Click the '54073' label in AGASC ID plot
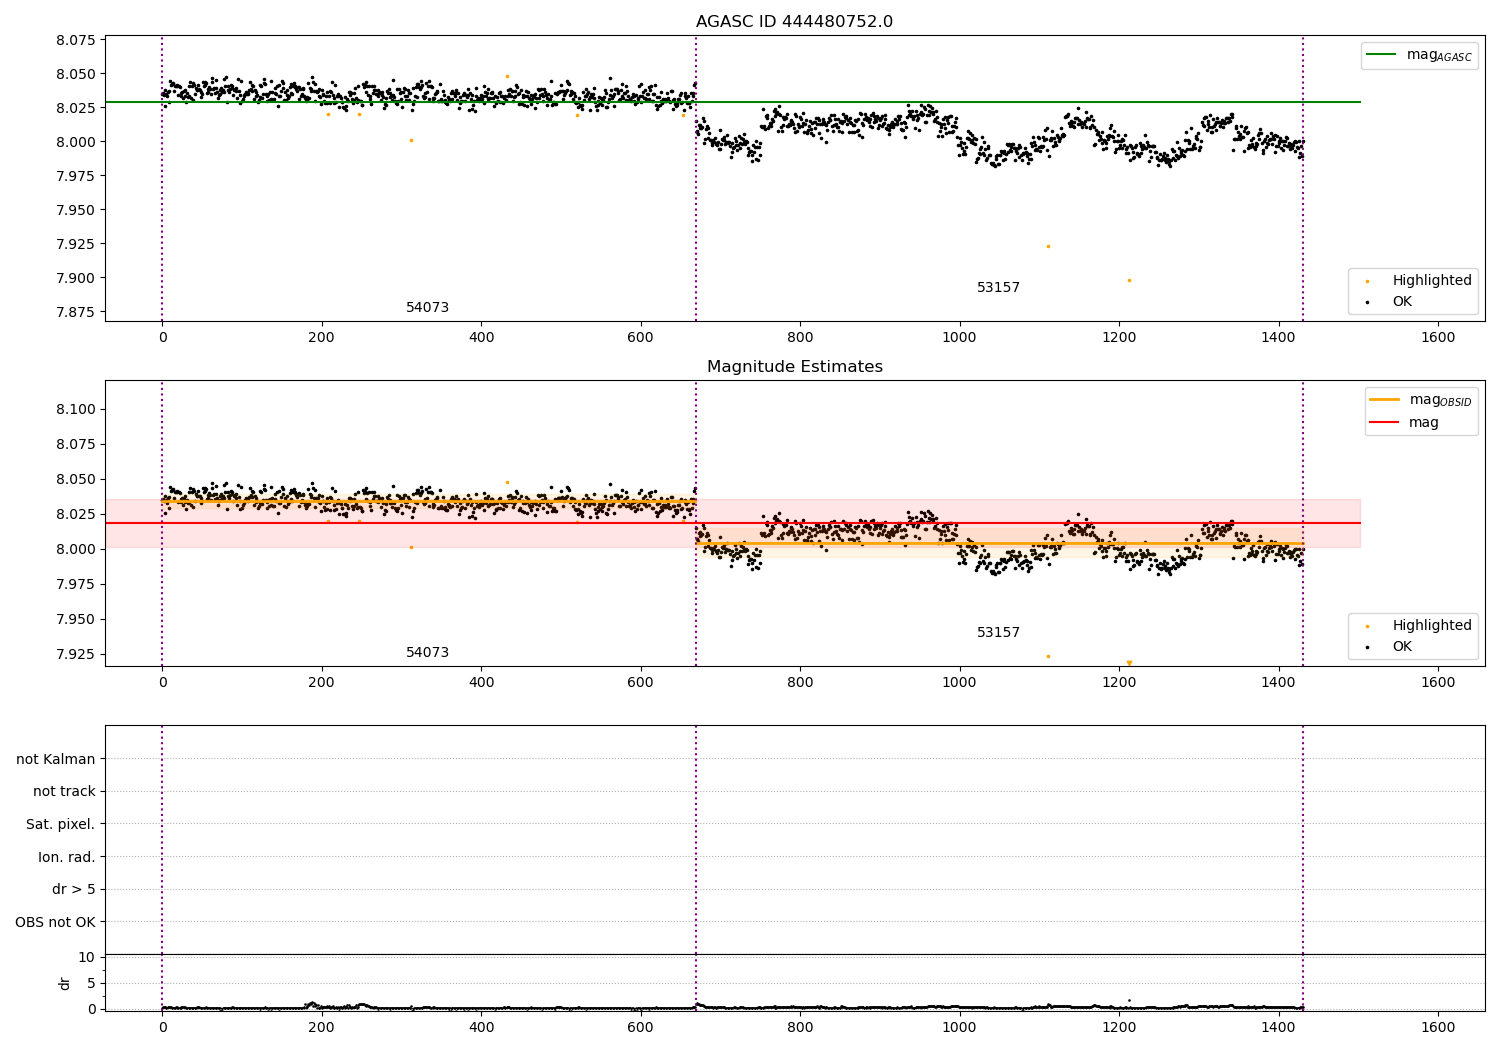This screenshot has width=1500, height=1050. (427, 308)
